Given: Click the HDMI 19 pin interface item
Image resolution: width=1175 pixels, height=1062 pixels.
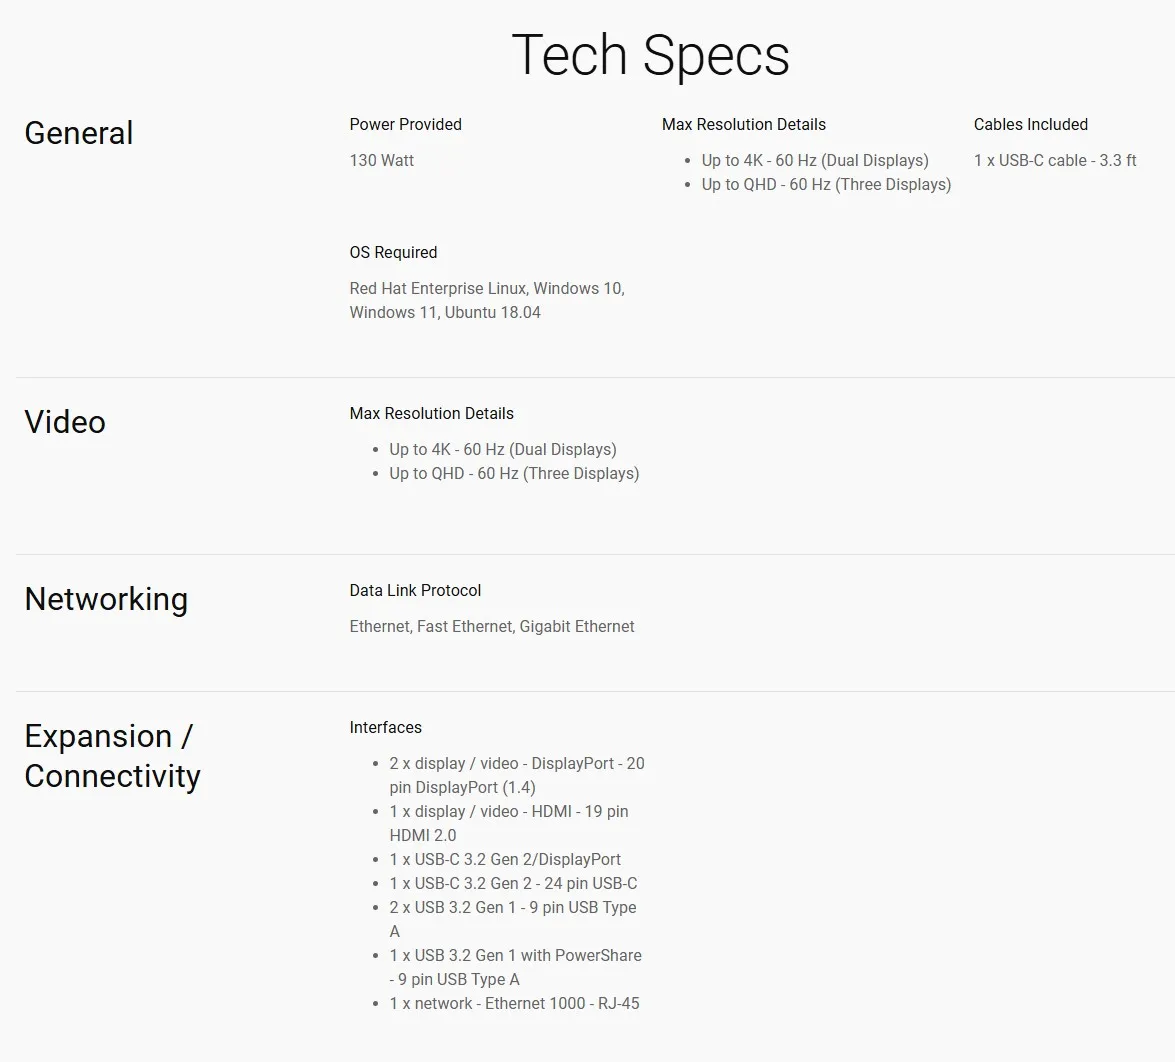Looking at the screenshot, I should coord(508,811).
